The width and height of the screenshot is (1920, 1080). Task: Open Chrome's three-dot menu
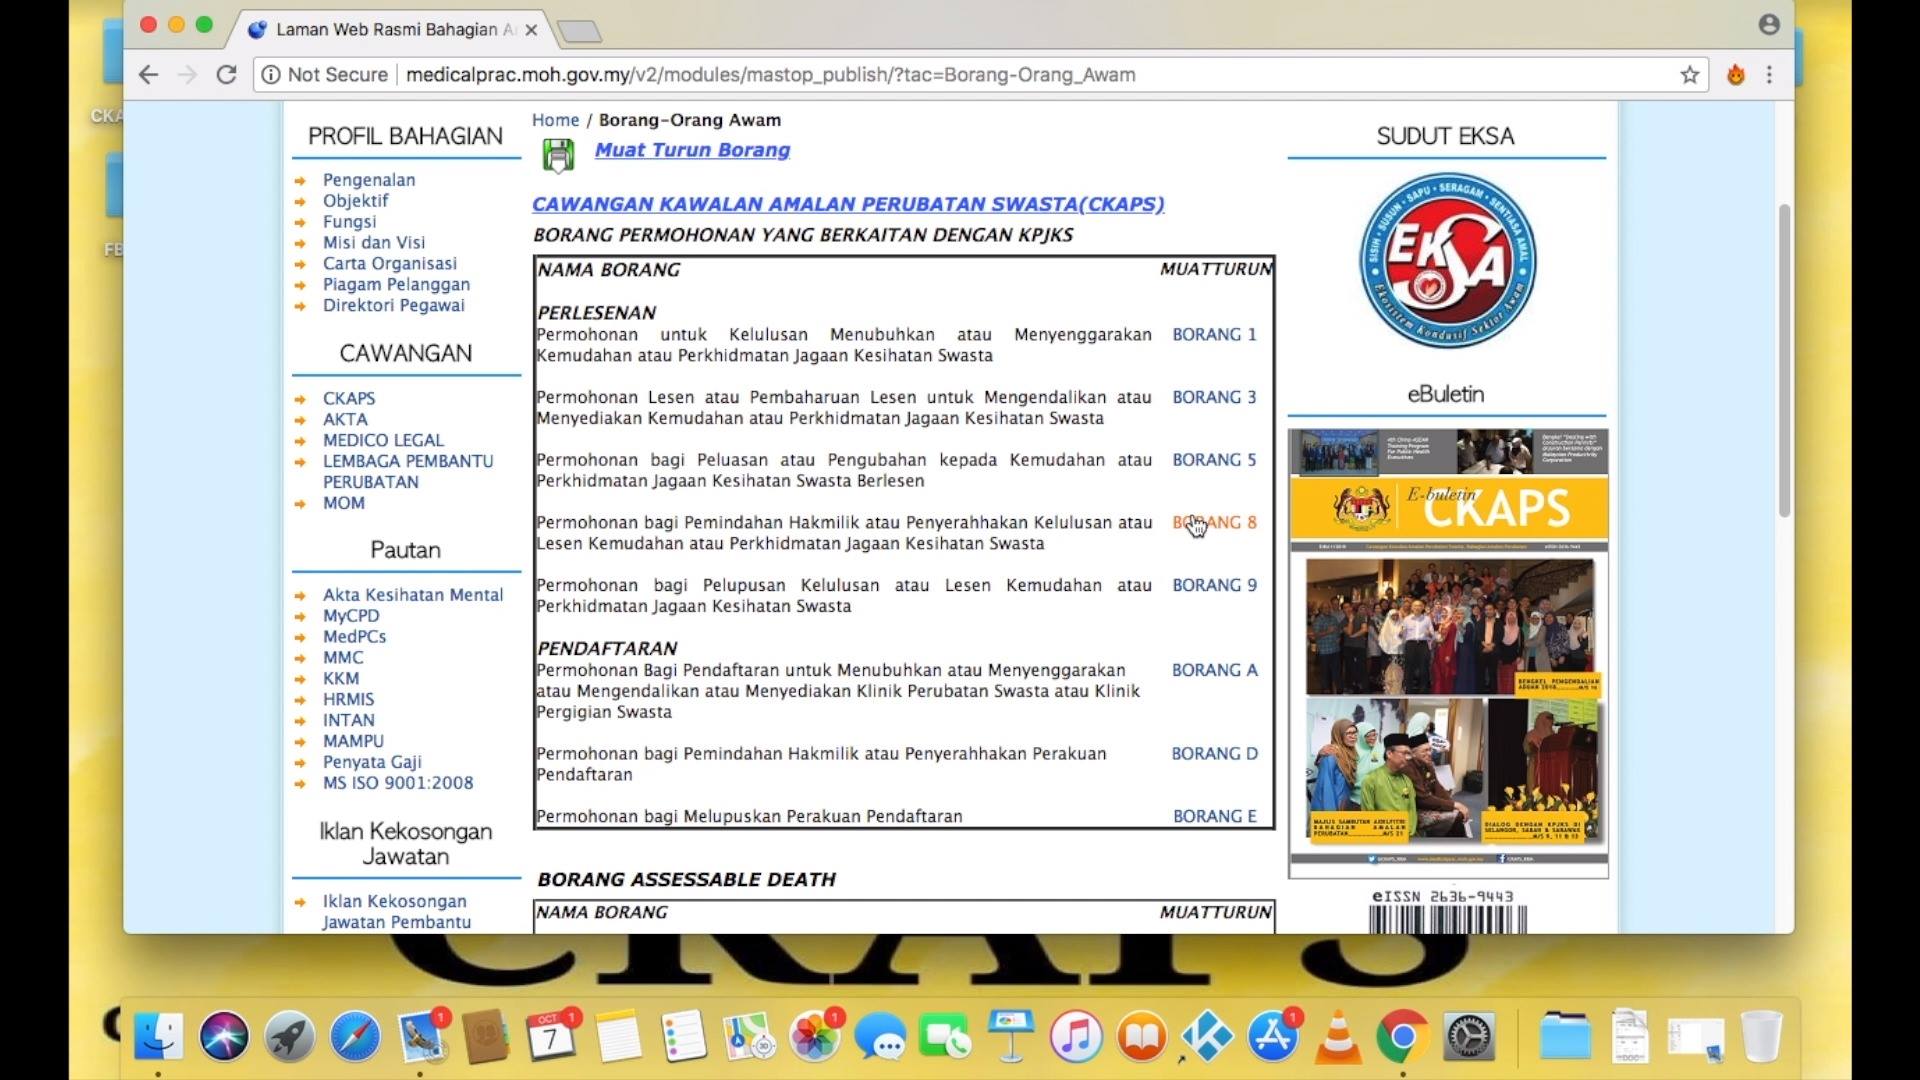[1769, 75]
